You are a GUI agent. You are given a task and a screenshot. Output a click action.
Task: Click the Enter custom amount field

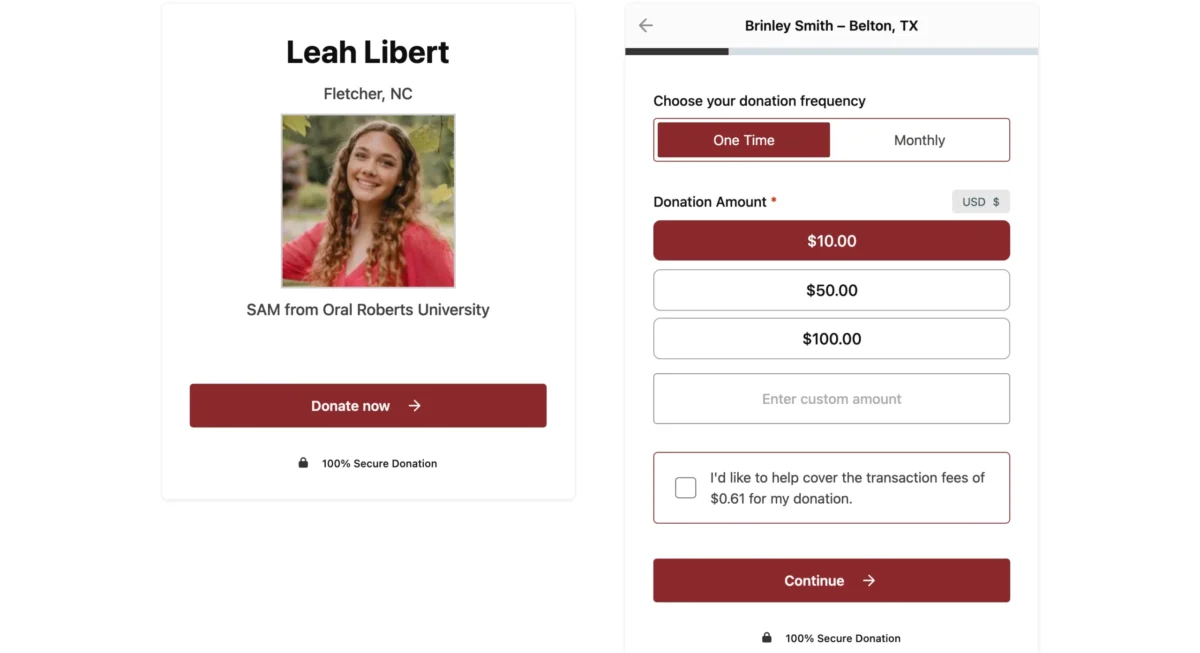click(831, 399)
